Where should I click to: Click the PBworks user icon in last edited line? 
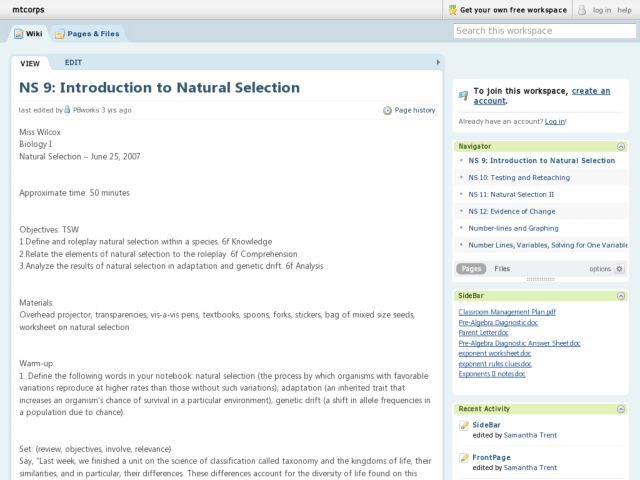point(67,110)
